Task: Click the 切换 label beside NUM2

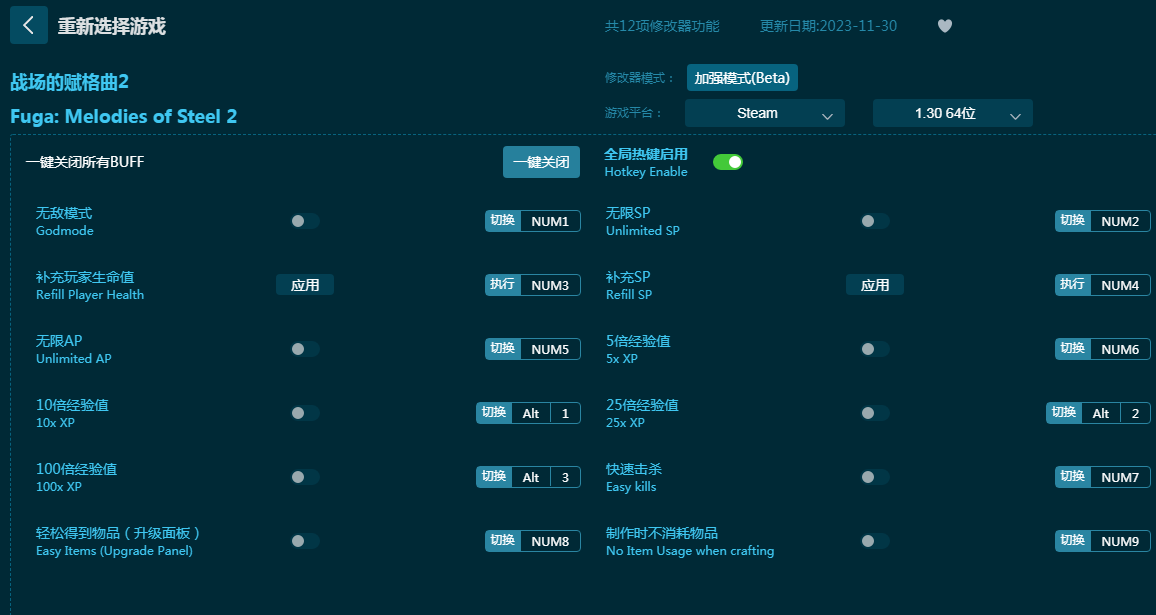Action: pos(1073,220)
